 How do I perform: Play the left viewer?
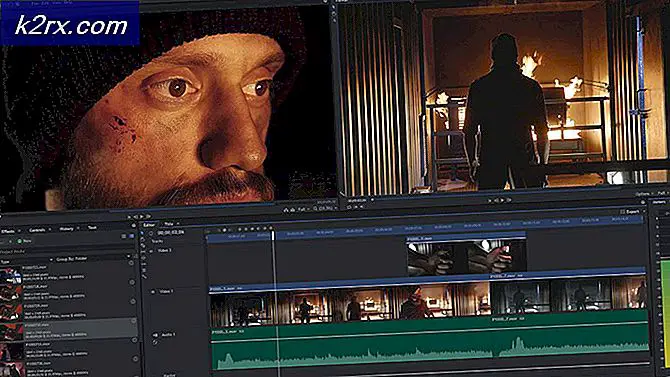coord(141,217)
